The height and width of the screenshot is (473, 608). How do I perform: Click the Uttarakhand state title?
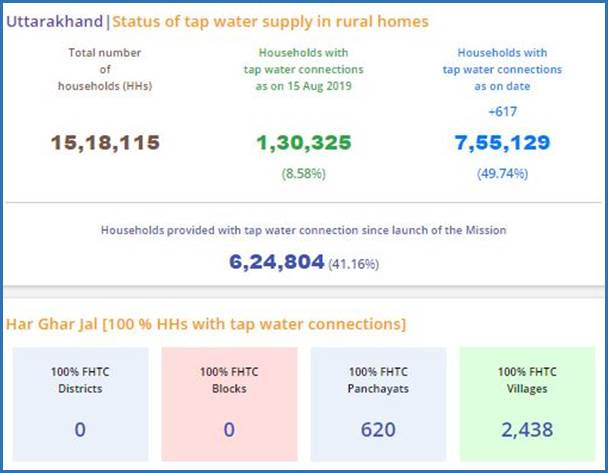click(56, 21)
